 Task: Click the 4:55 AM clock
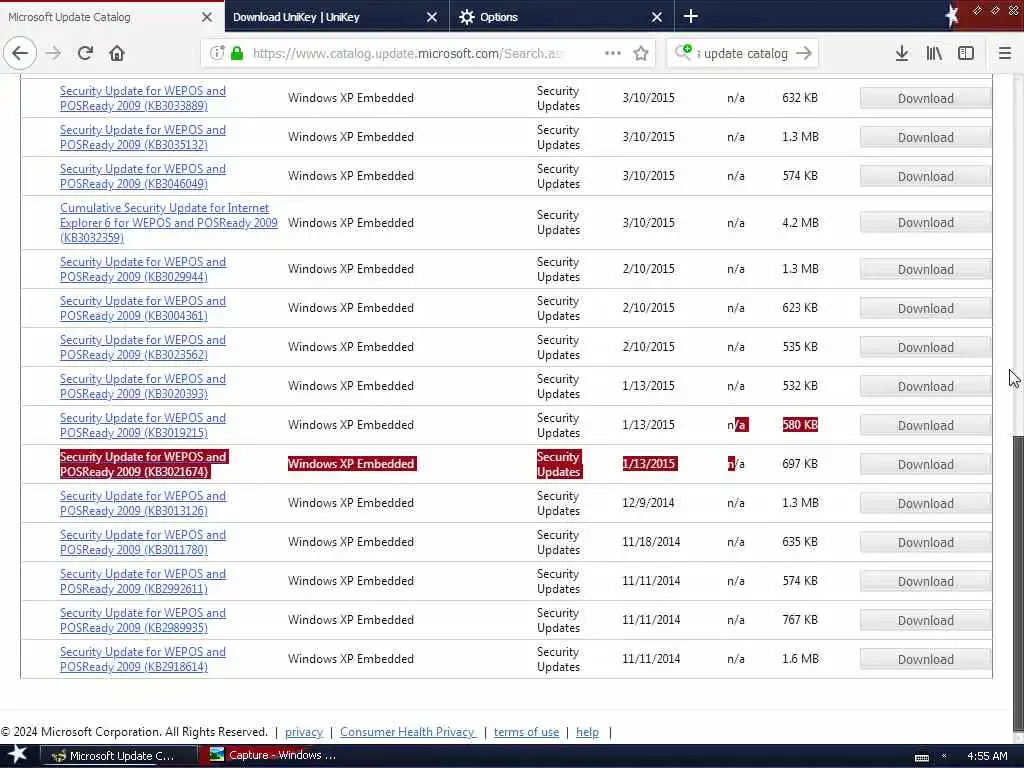point(987,756)
